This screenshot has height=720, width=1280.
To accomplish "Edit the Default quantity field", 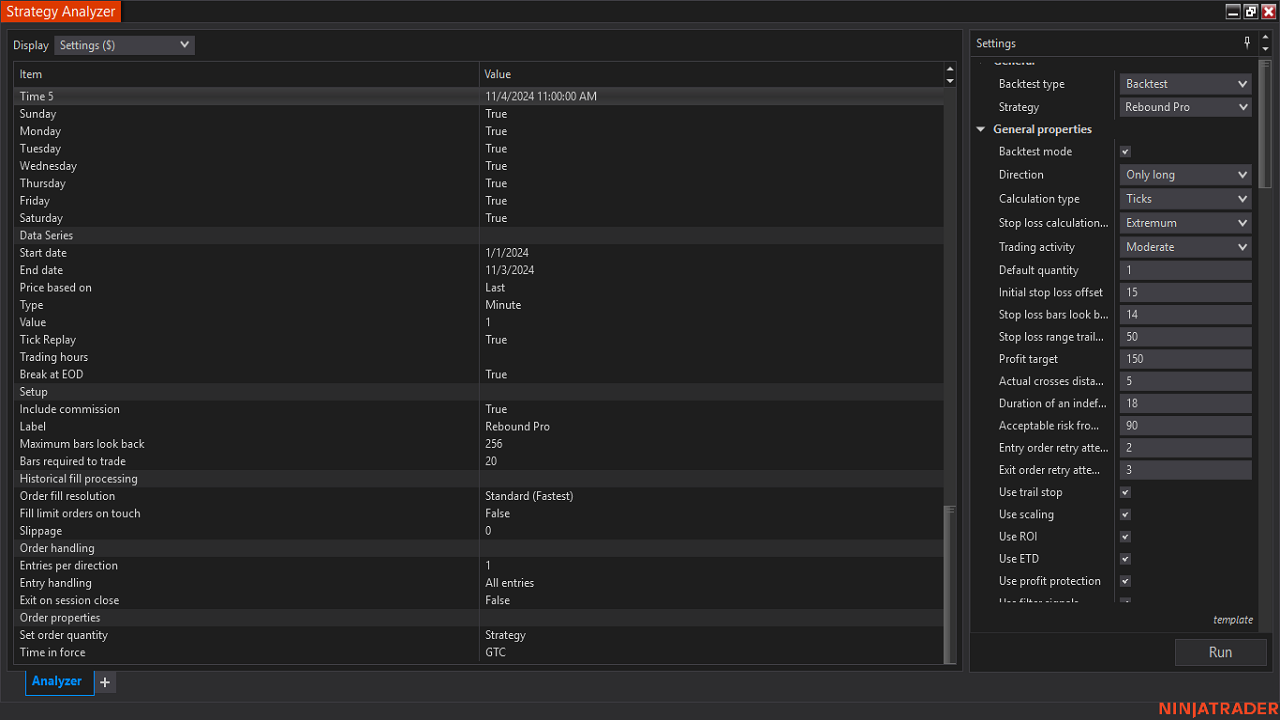I will point(1186,271).
